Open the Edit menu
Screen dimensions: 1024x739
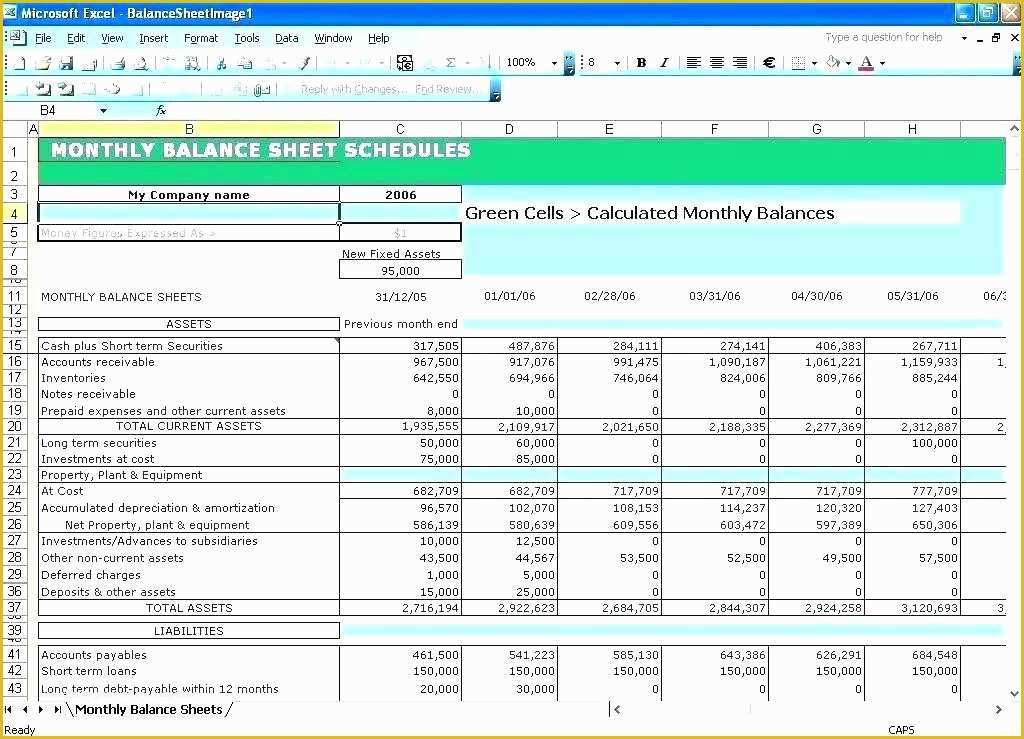[76, 38]
